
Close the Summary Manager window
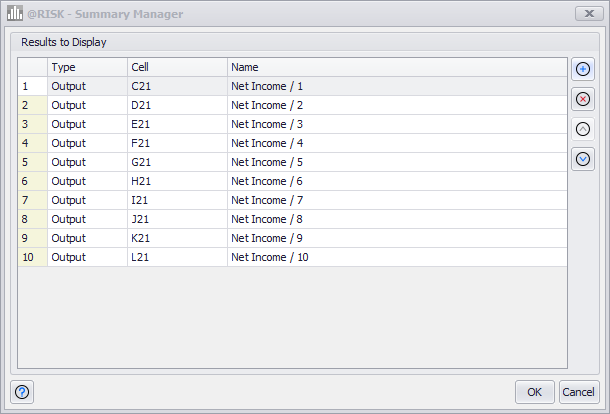click(587, 14)
